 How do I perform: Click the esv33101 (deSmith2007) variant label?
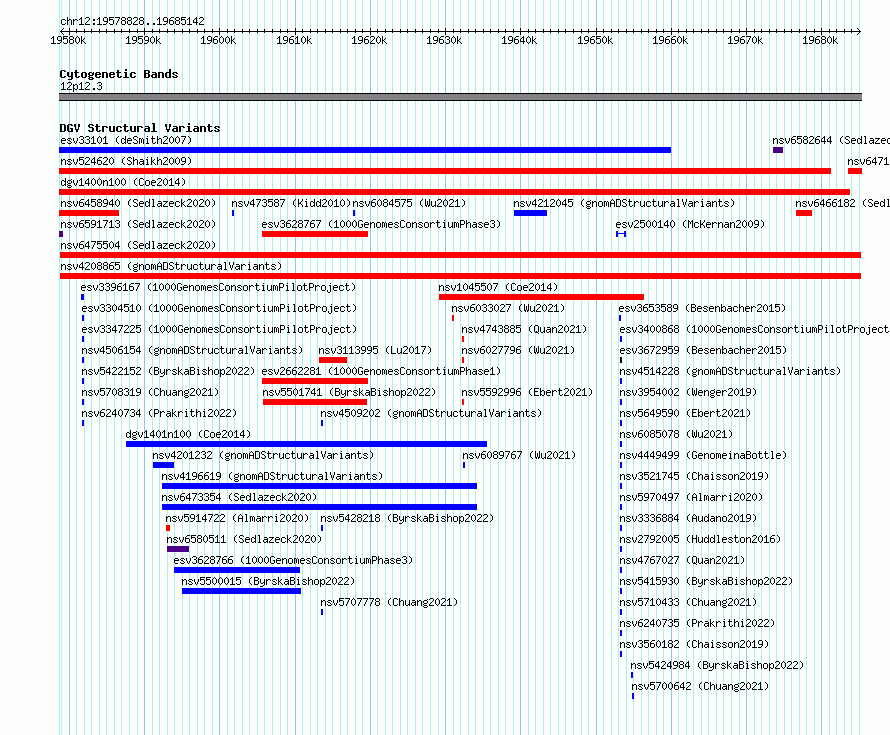(x=126, y=140)
